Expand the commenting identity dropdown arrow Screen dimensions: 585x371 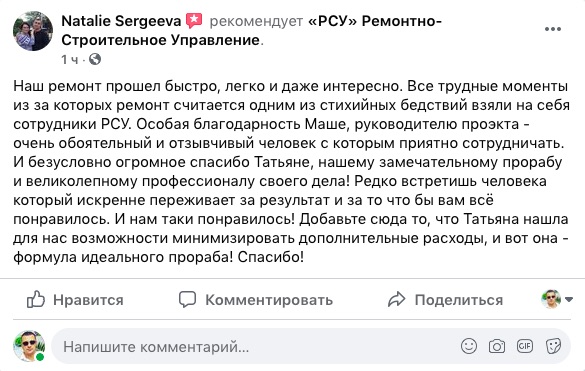coord(569,299)
